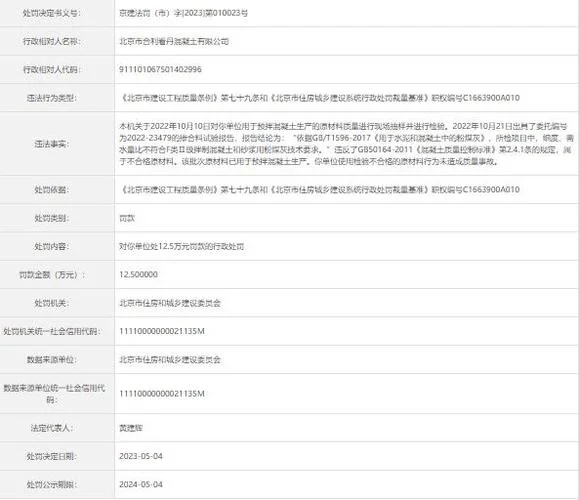
Task: Click the paragraph starting 本机关于2022年10月10日
Action: (x=346, y=144)
